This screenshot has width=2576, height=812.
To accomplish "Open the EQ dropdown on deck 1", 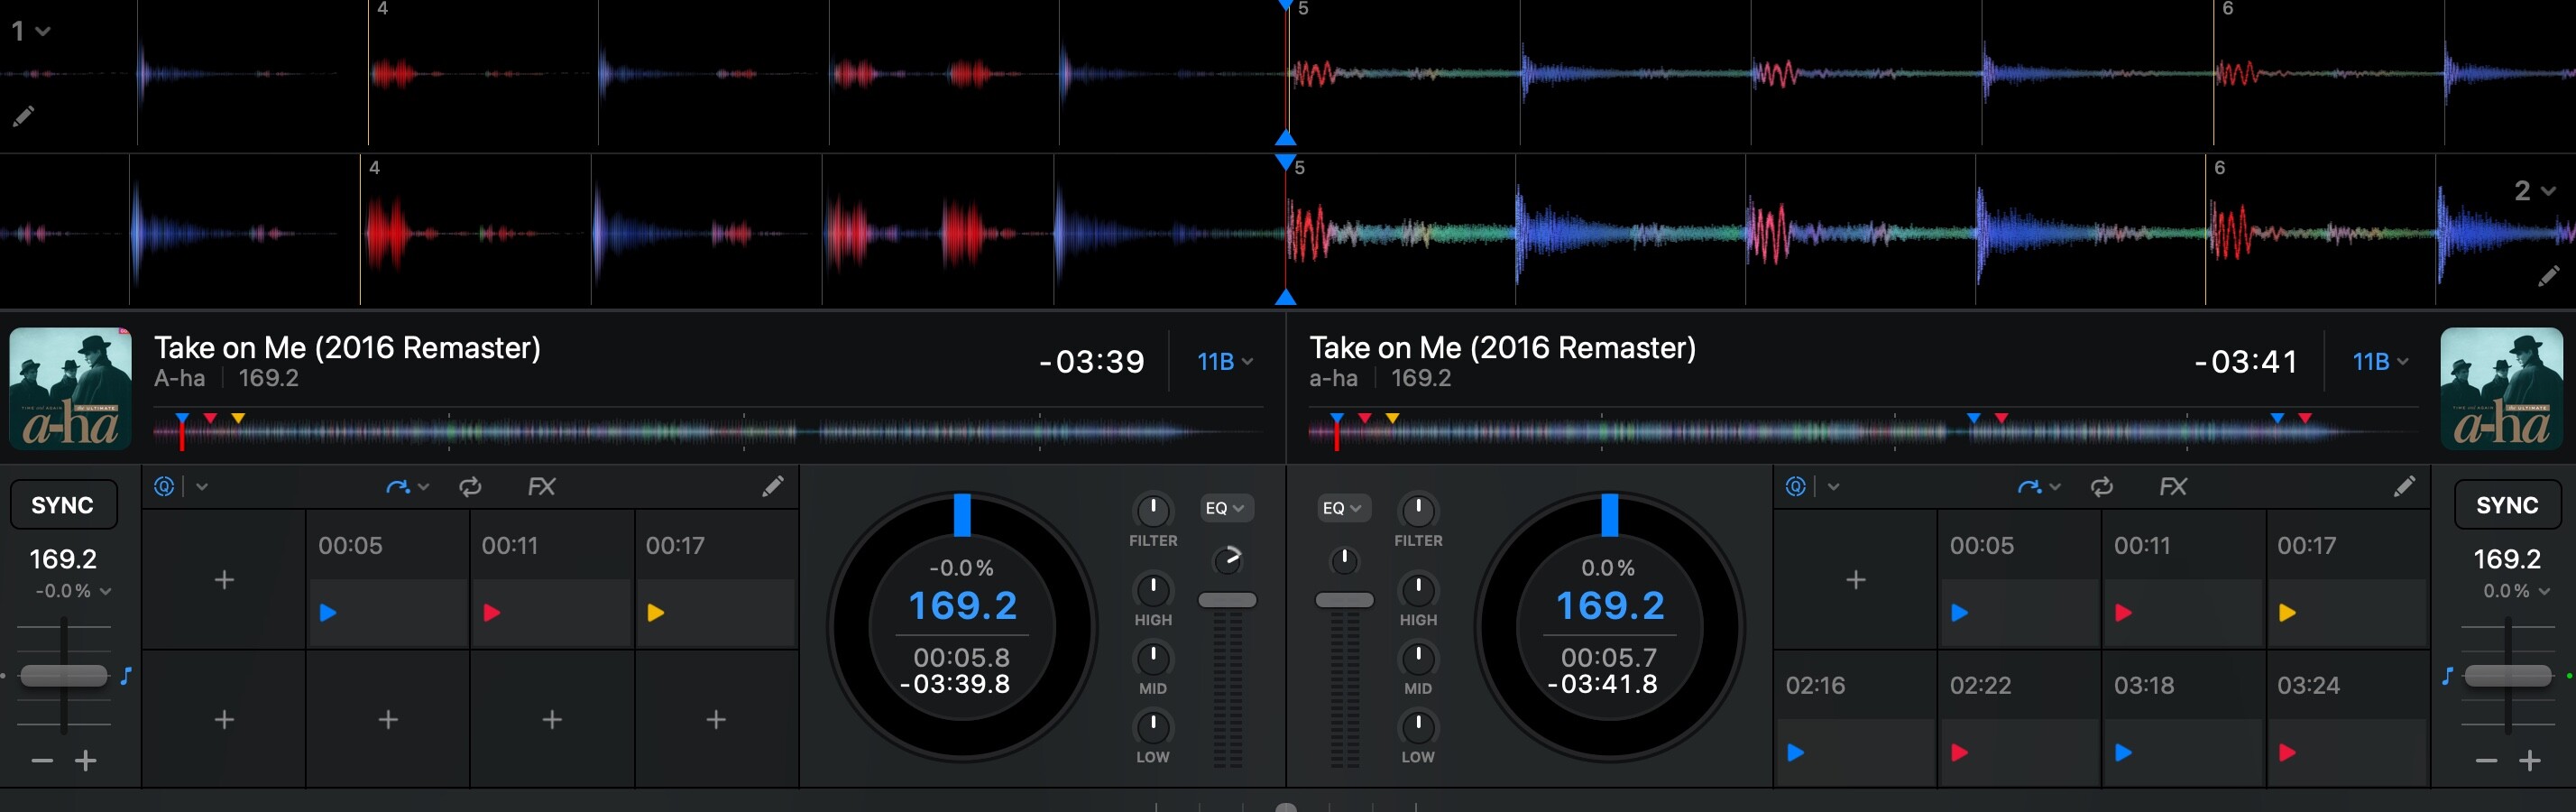I will click(1226, 508).
